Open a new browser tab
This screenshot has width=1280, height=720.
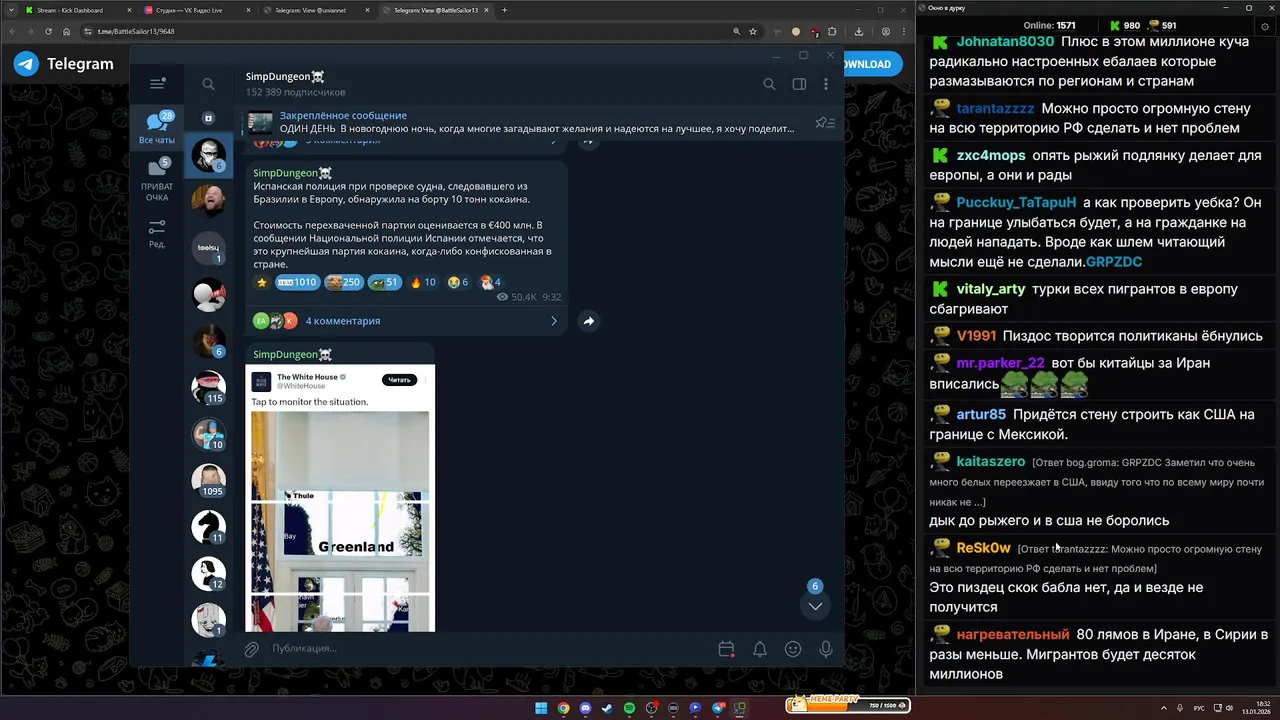click(x=504, y=10)
